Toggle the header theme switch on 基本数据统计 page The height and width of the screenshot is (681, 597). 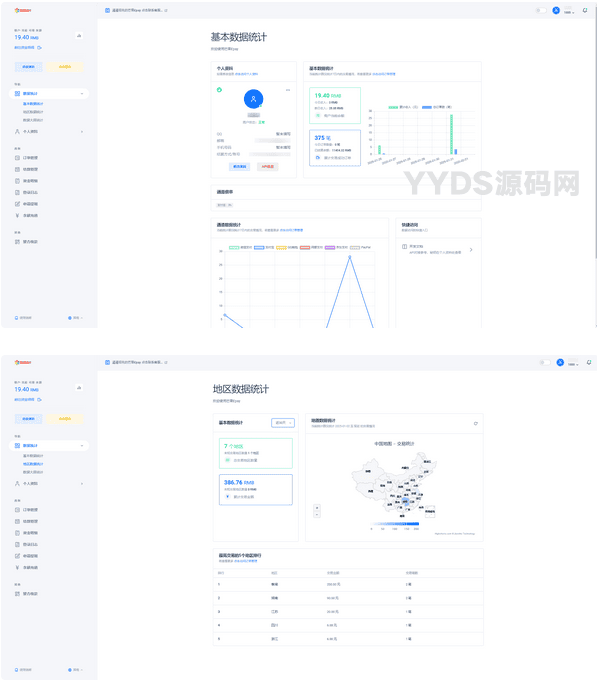541,10
